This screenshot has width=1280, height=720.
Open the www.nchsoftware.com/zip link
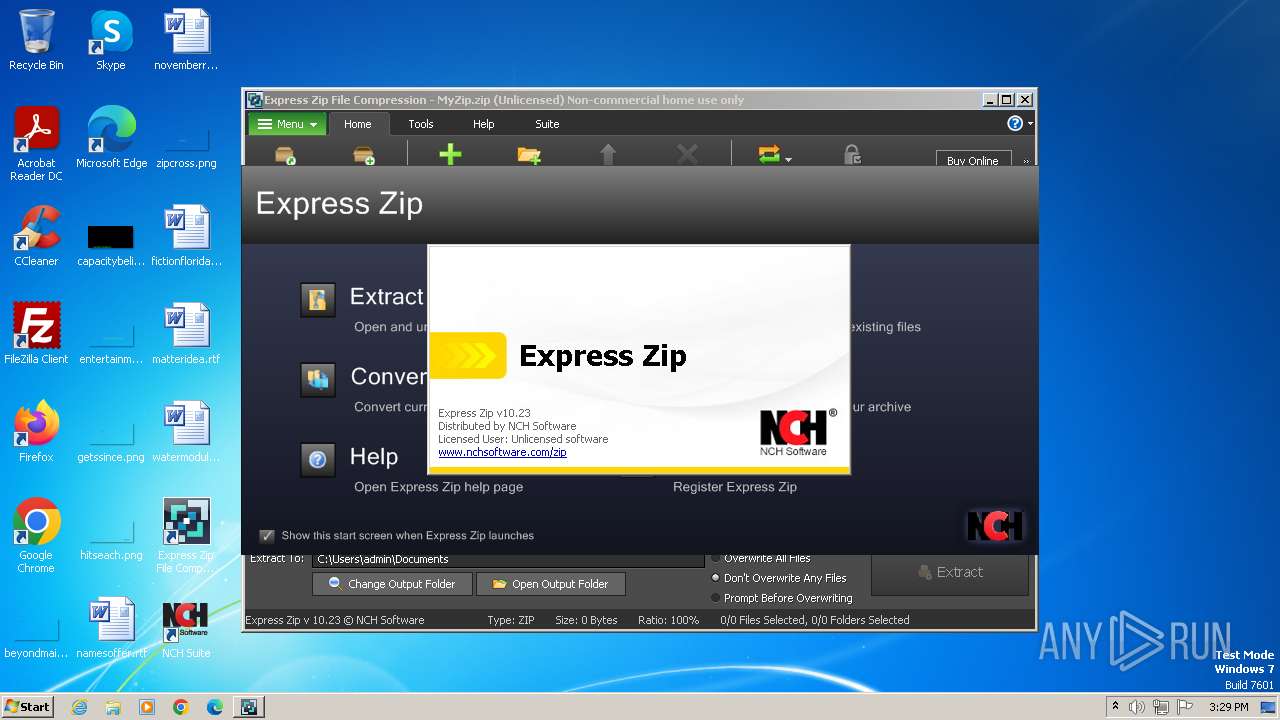pyautogui.click(x=502, y=452)
